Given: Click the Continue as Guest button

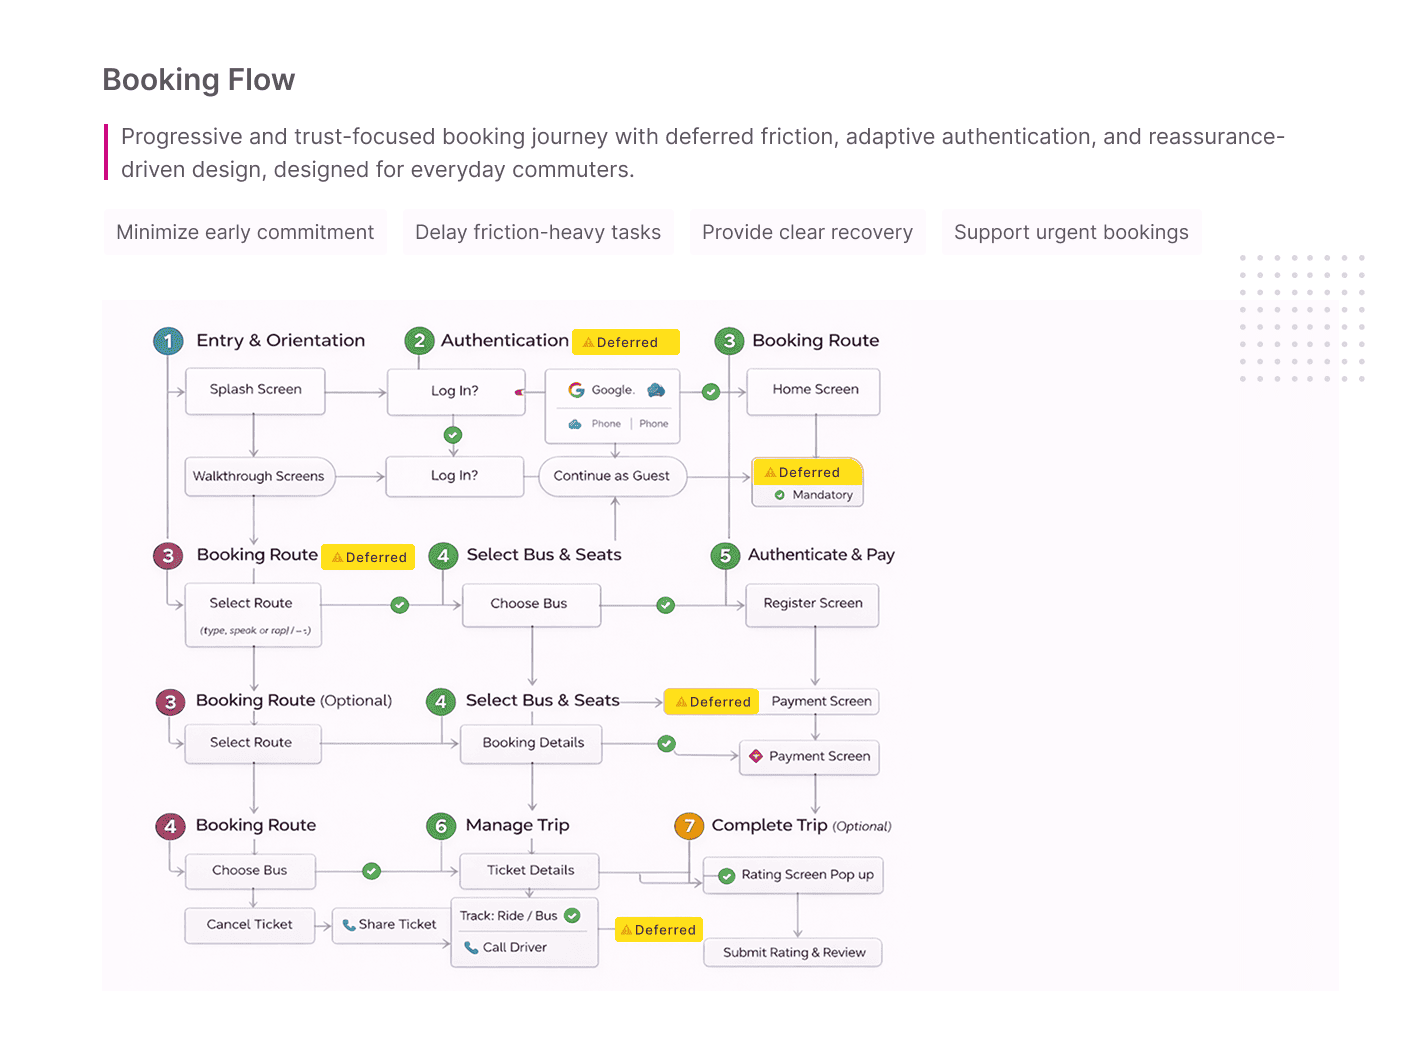Looking at the screenshot, I should pos(612,476).
